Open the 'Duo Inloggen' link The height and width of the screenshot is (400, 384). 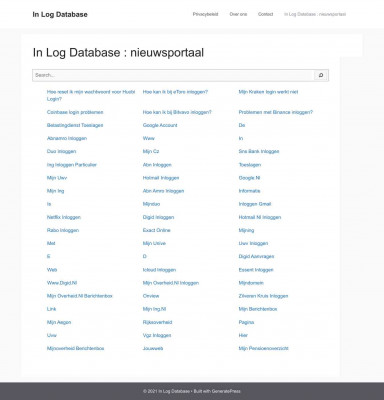coord(61,151)
